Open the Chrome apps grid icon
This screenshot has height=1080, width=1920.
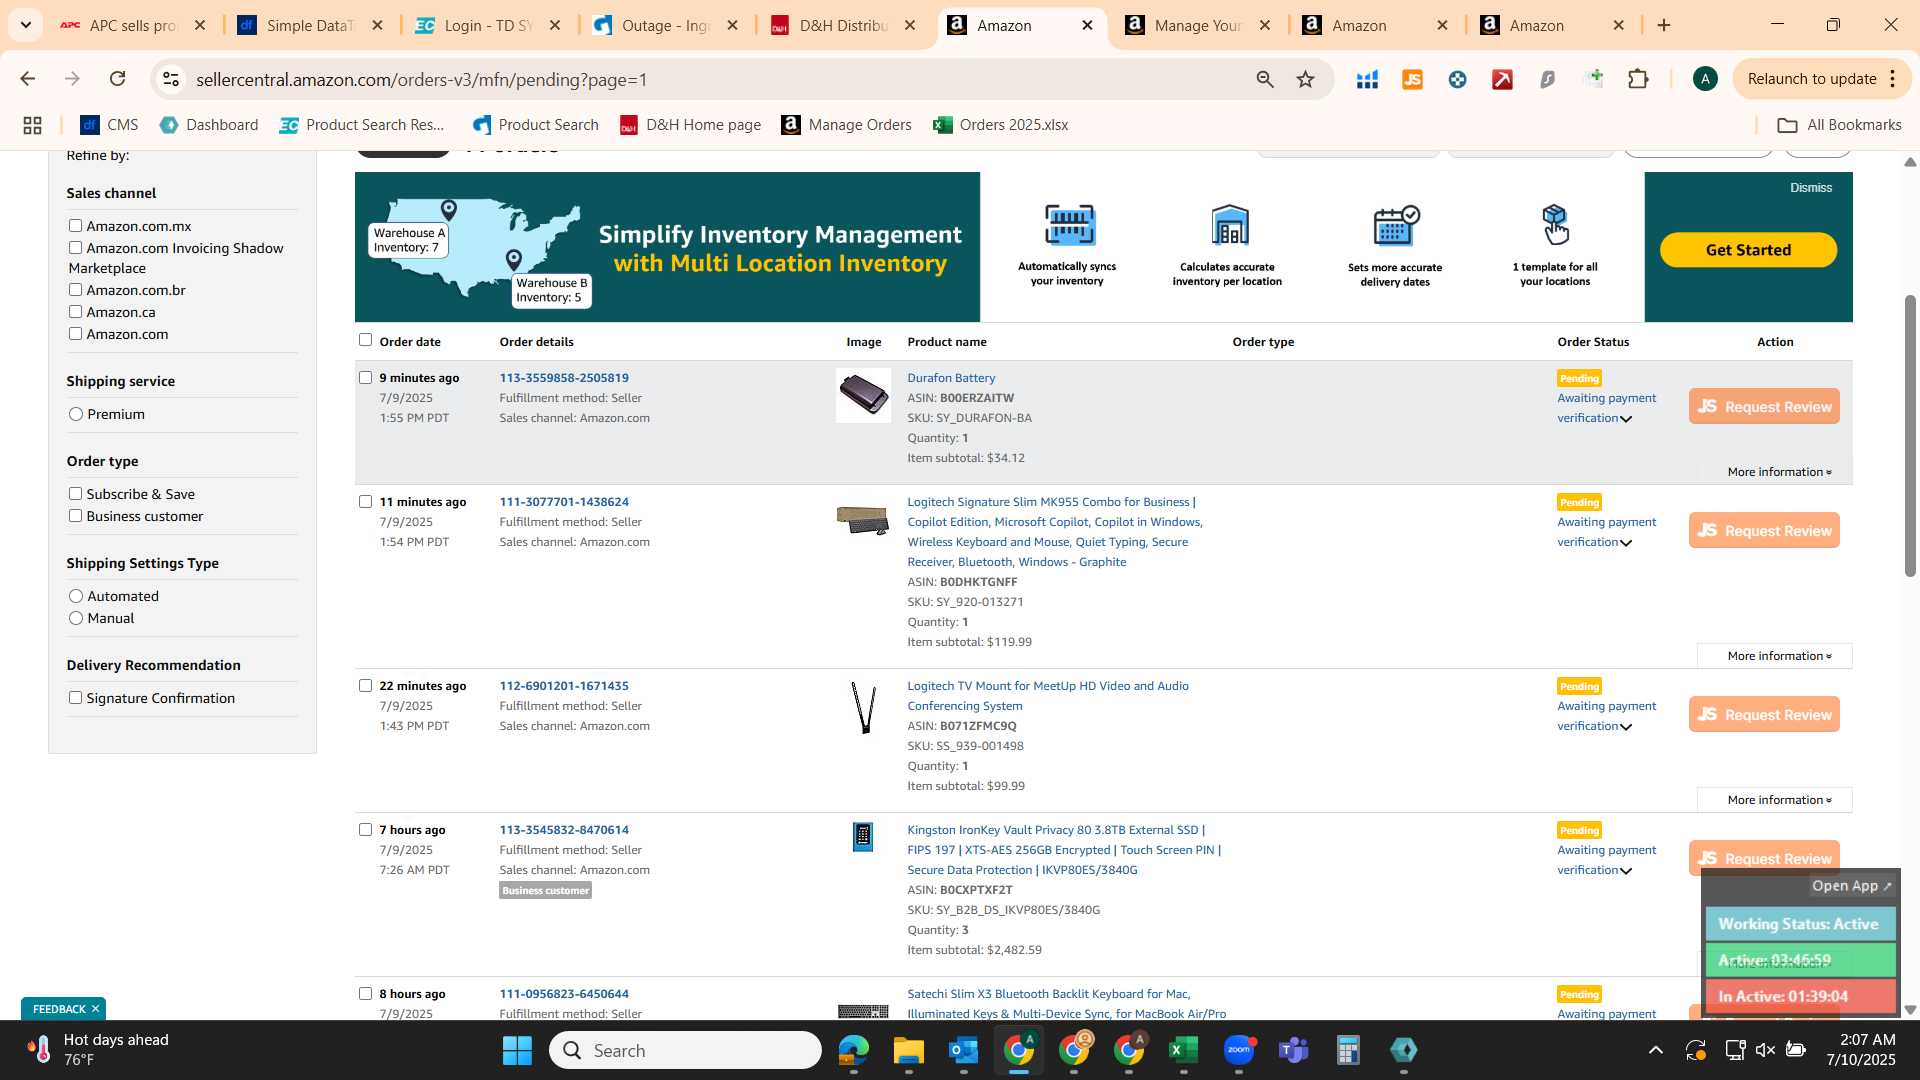(x=32, y=125)
